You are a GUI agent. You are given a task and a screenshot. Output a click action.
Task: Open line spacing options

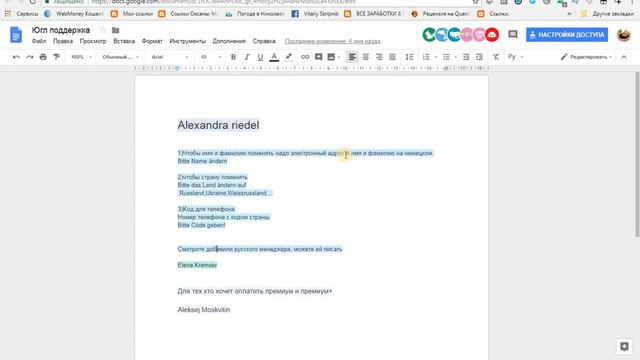pyautogui.click(x=409, y=57)
